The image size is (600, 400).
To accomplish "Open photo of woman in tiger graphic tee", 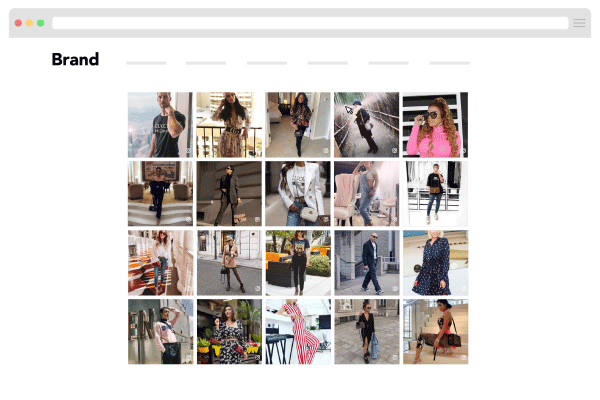I will coord(298,263).
